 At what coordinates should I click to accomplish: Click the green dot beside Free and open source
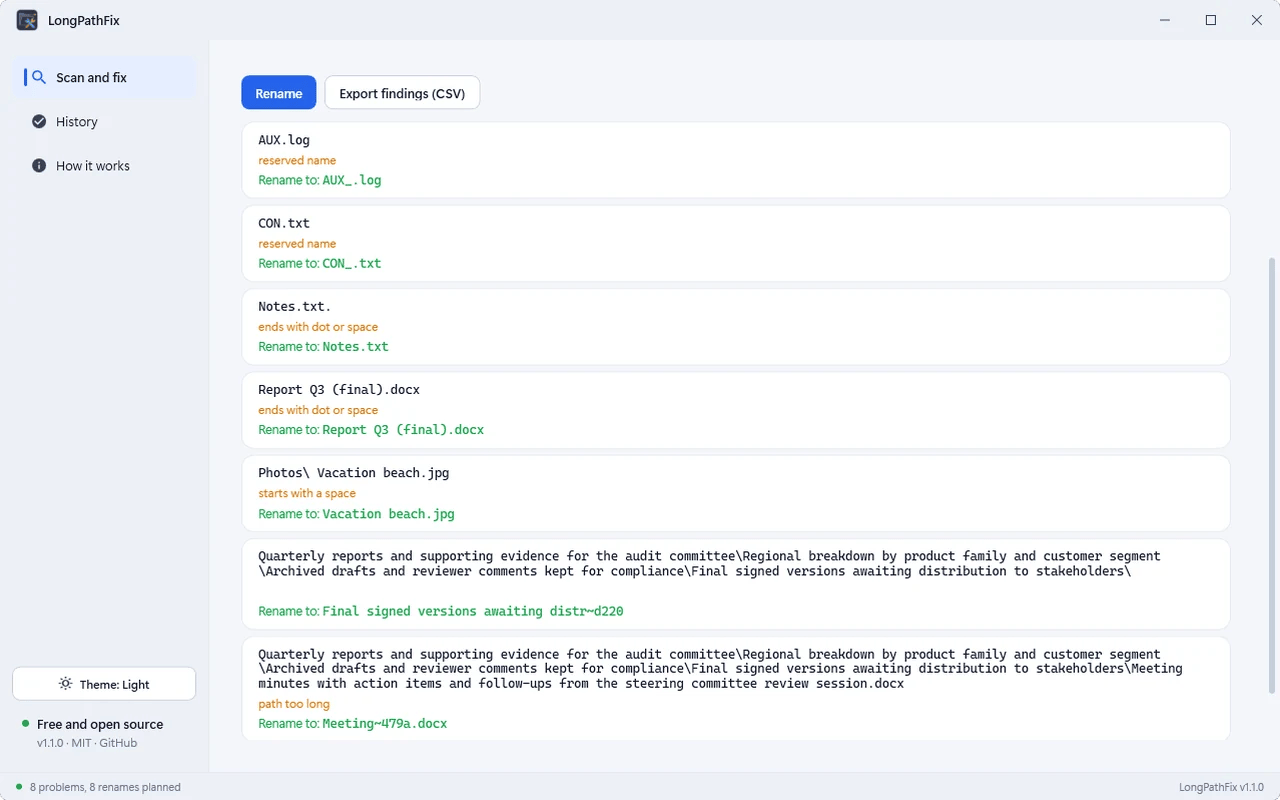click(x=25, y=722)
